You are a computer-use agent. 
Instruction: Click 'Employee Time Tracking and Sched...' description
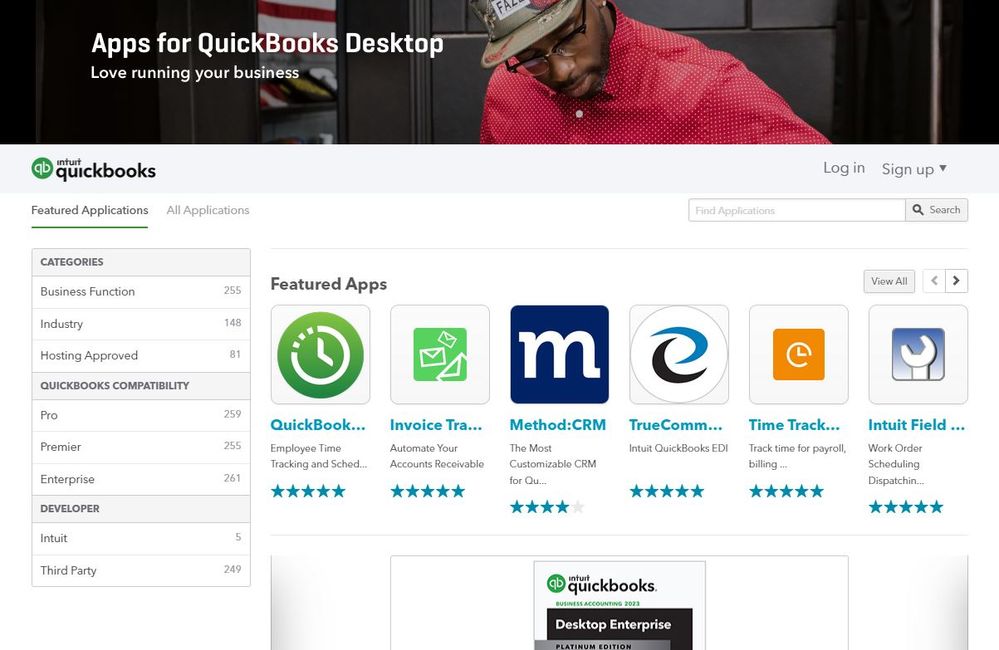[319, 456]
